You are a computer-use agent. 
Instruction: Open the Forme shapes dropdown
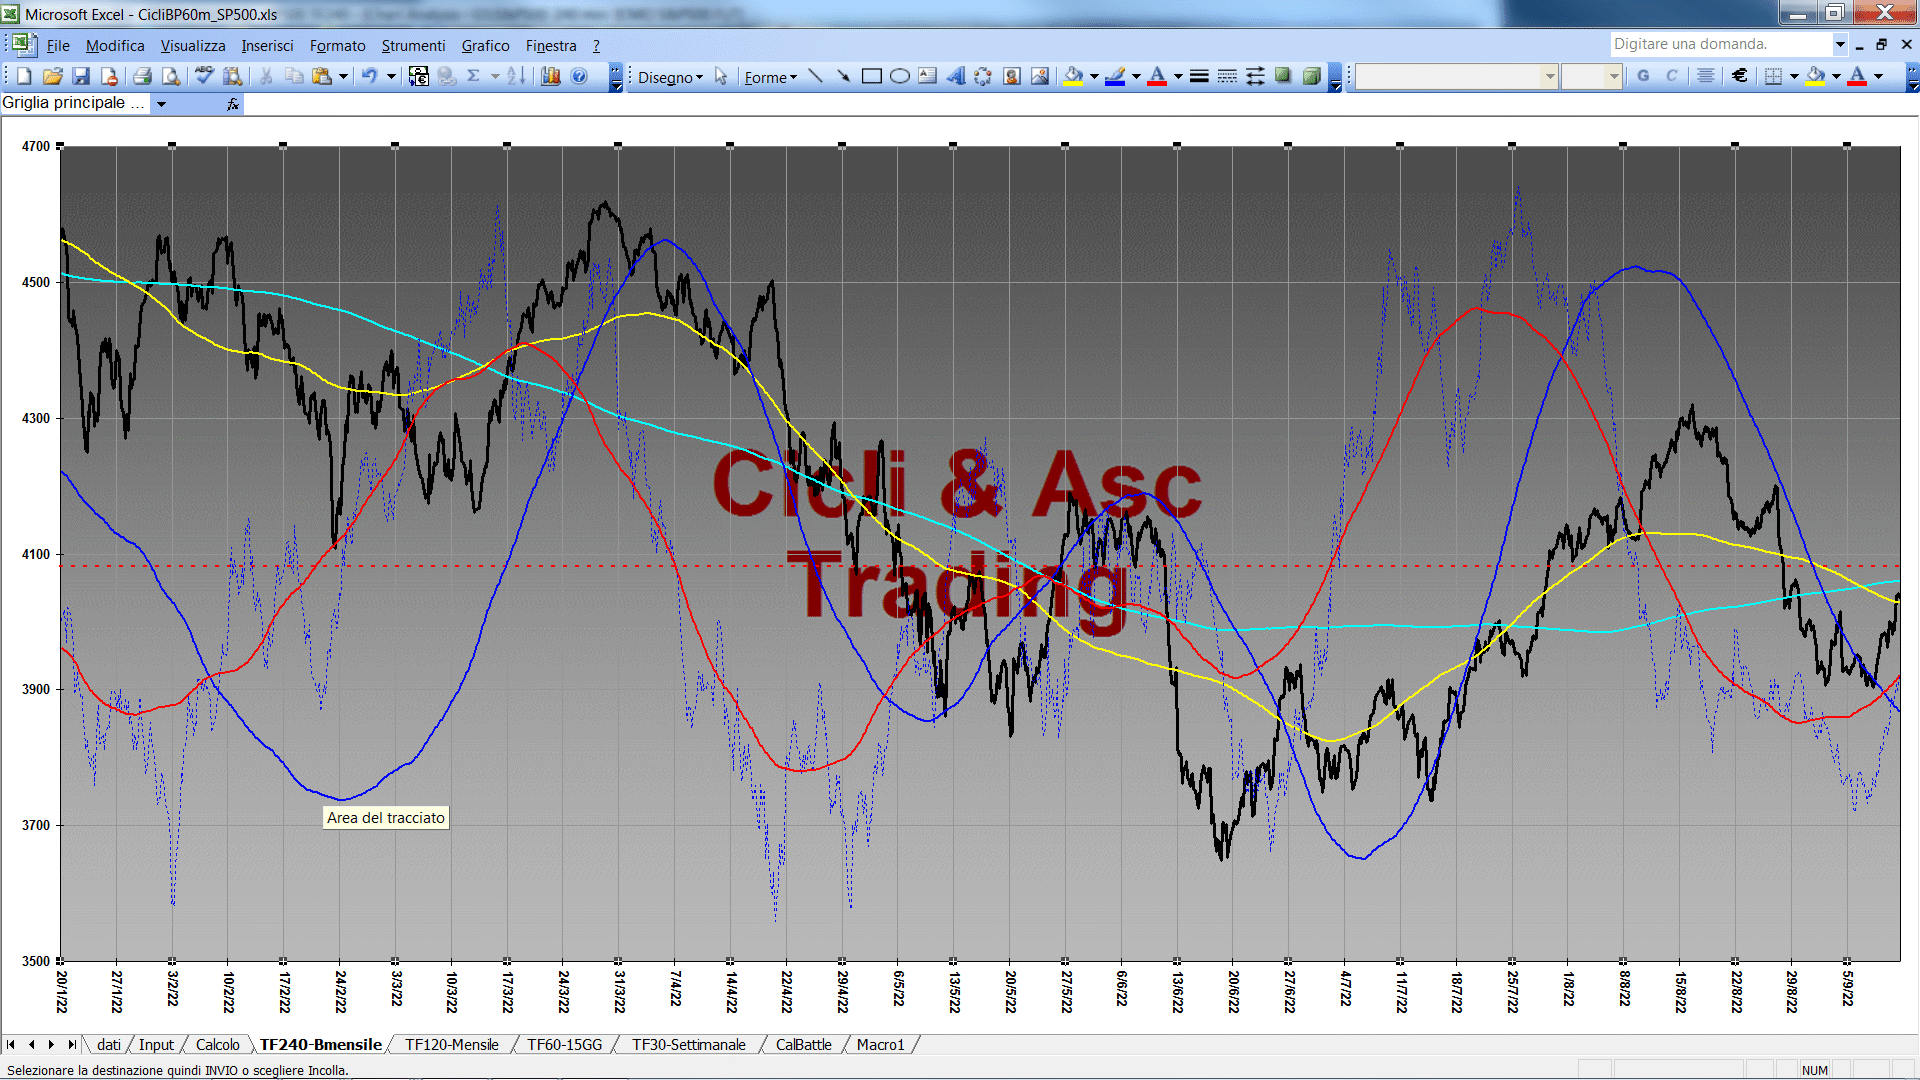[x=770, y=77]
